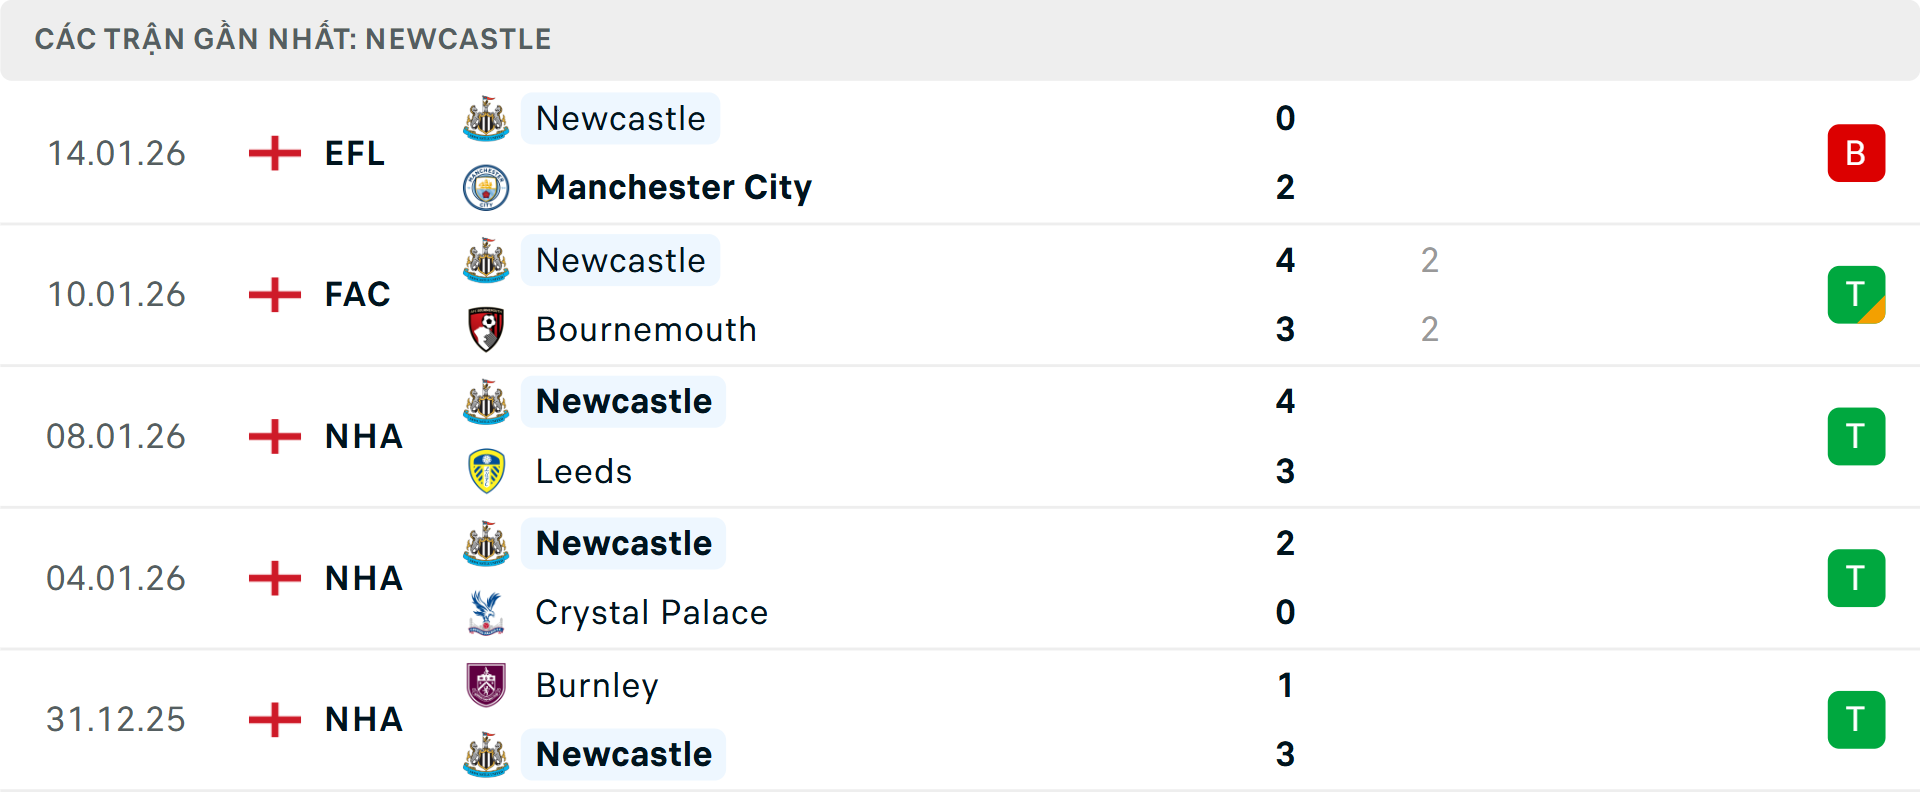Click the Crystal Palace eagle crest icon
This screenshot has width=1920, height=792.
pos(486,613)
